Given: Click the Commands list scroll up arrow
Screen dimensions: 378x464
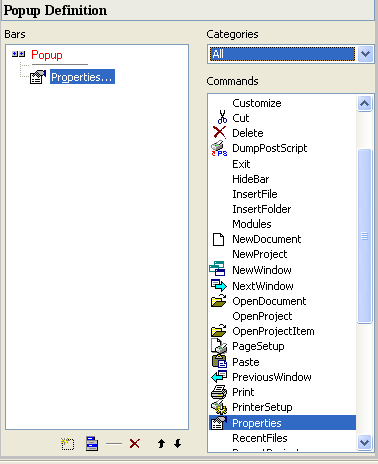Looking at the screenshot, I should pyautogui.click(x=364, y=103).
